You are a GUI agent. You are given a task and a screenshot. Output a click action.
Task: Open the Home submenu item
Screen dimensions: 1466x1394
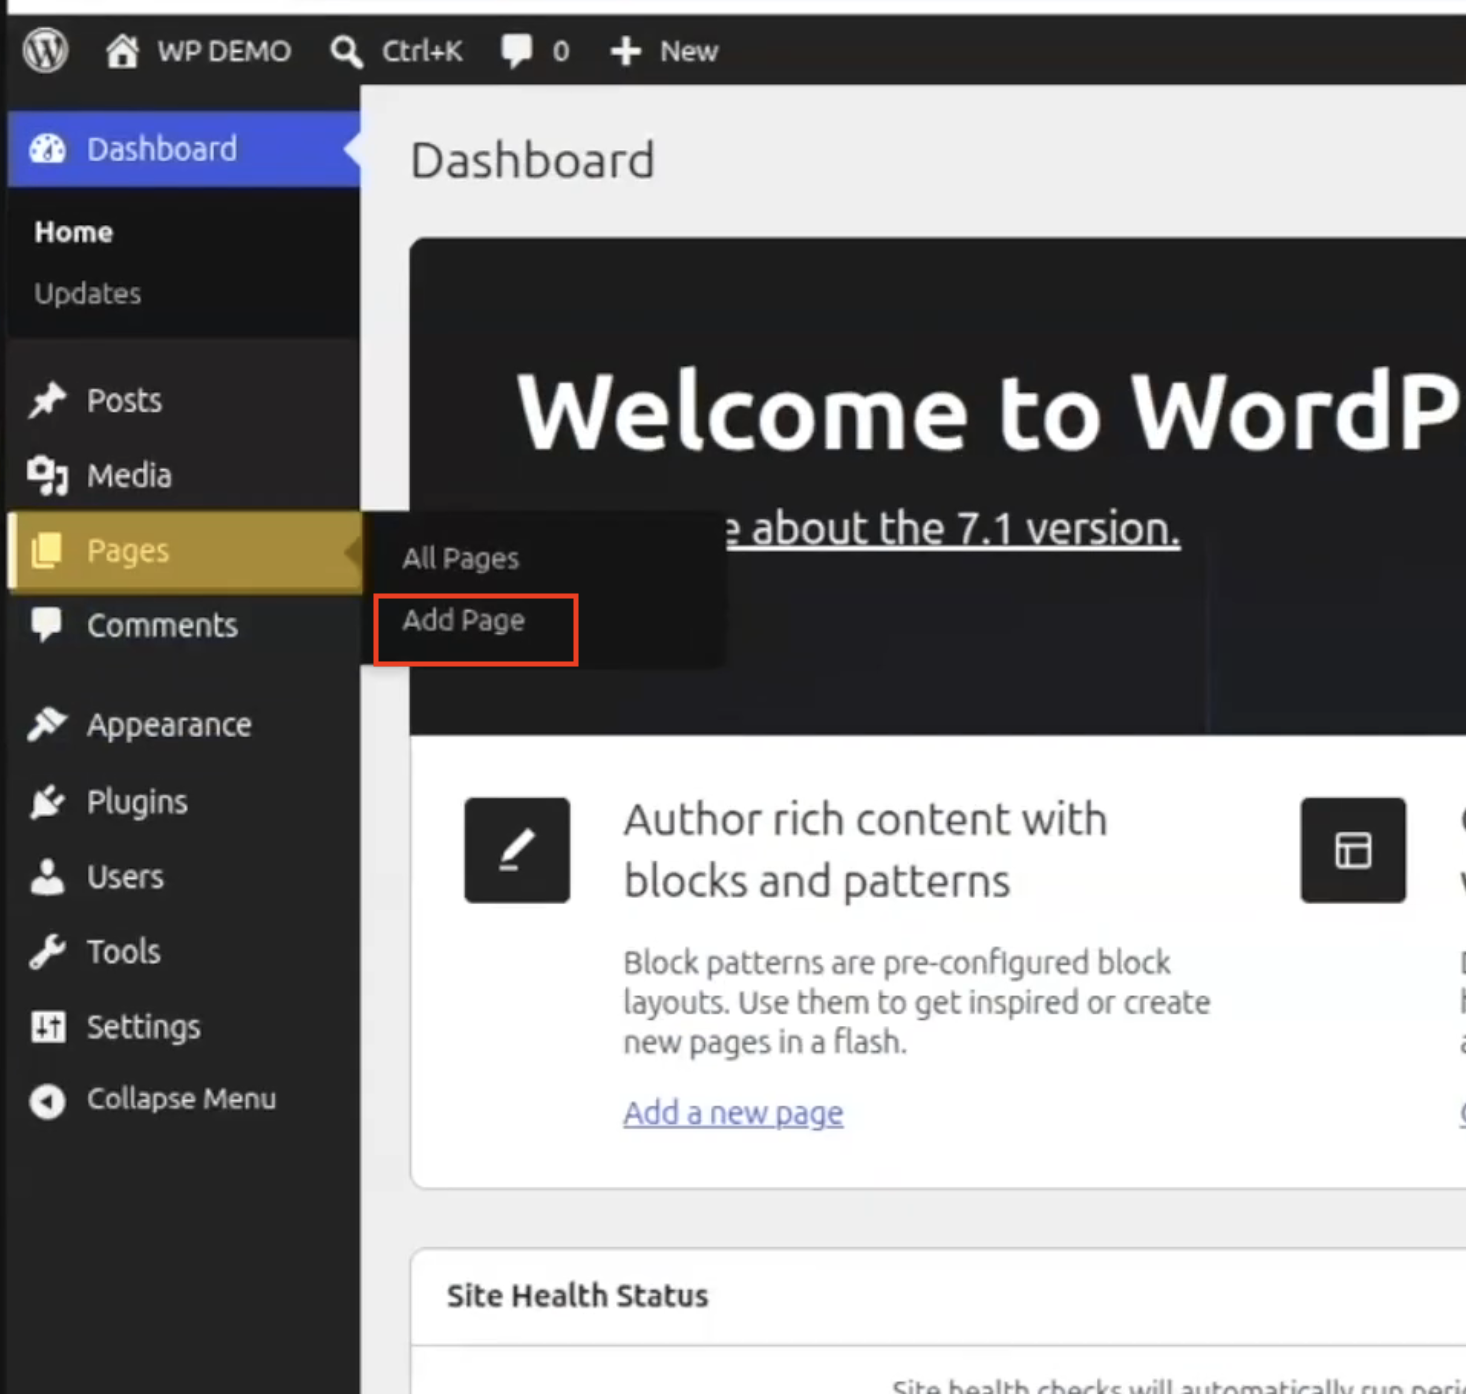[74, 232]
